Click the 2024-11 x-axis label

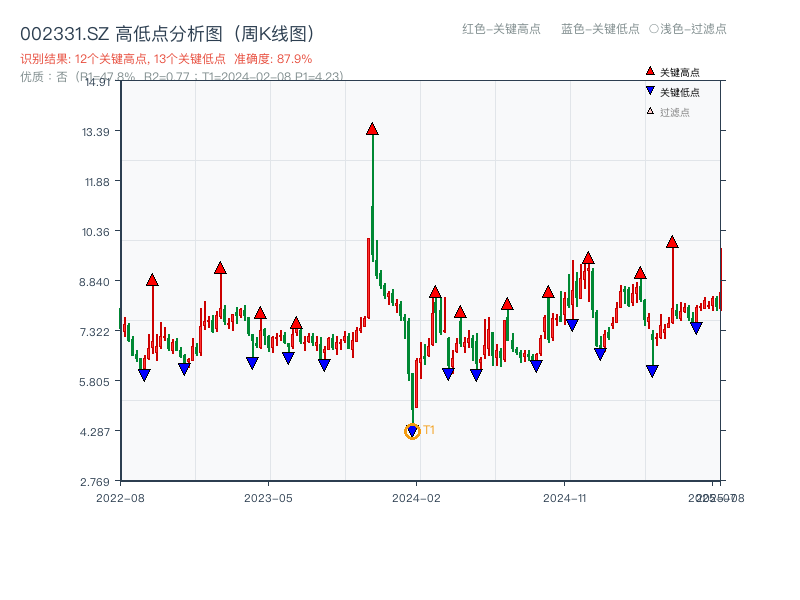(564, 498)
